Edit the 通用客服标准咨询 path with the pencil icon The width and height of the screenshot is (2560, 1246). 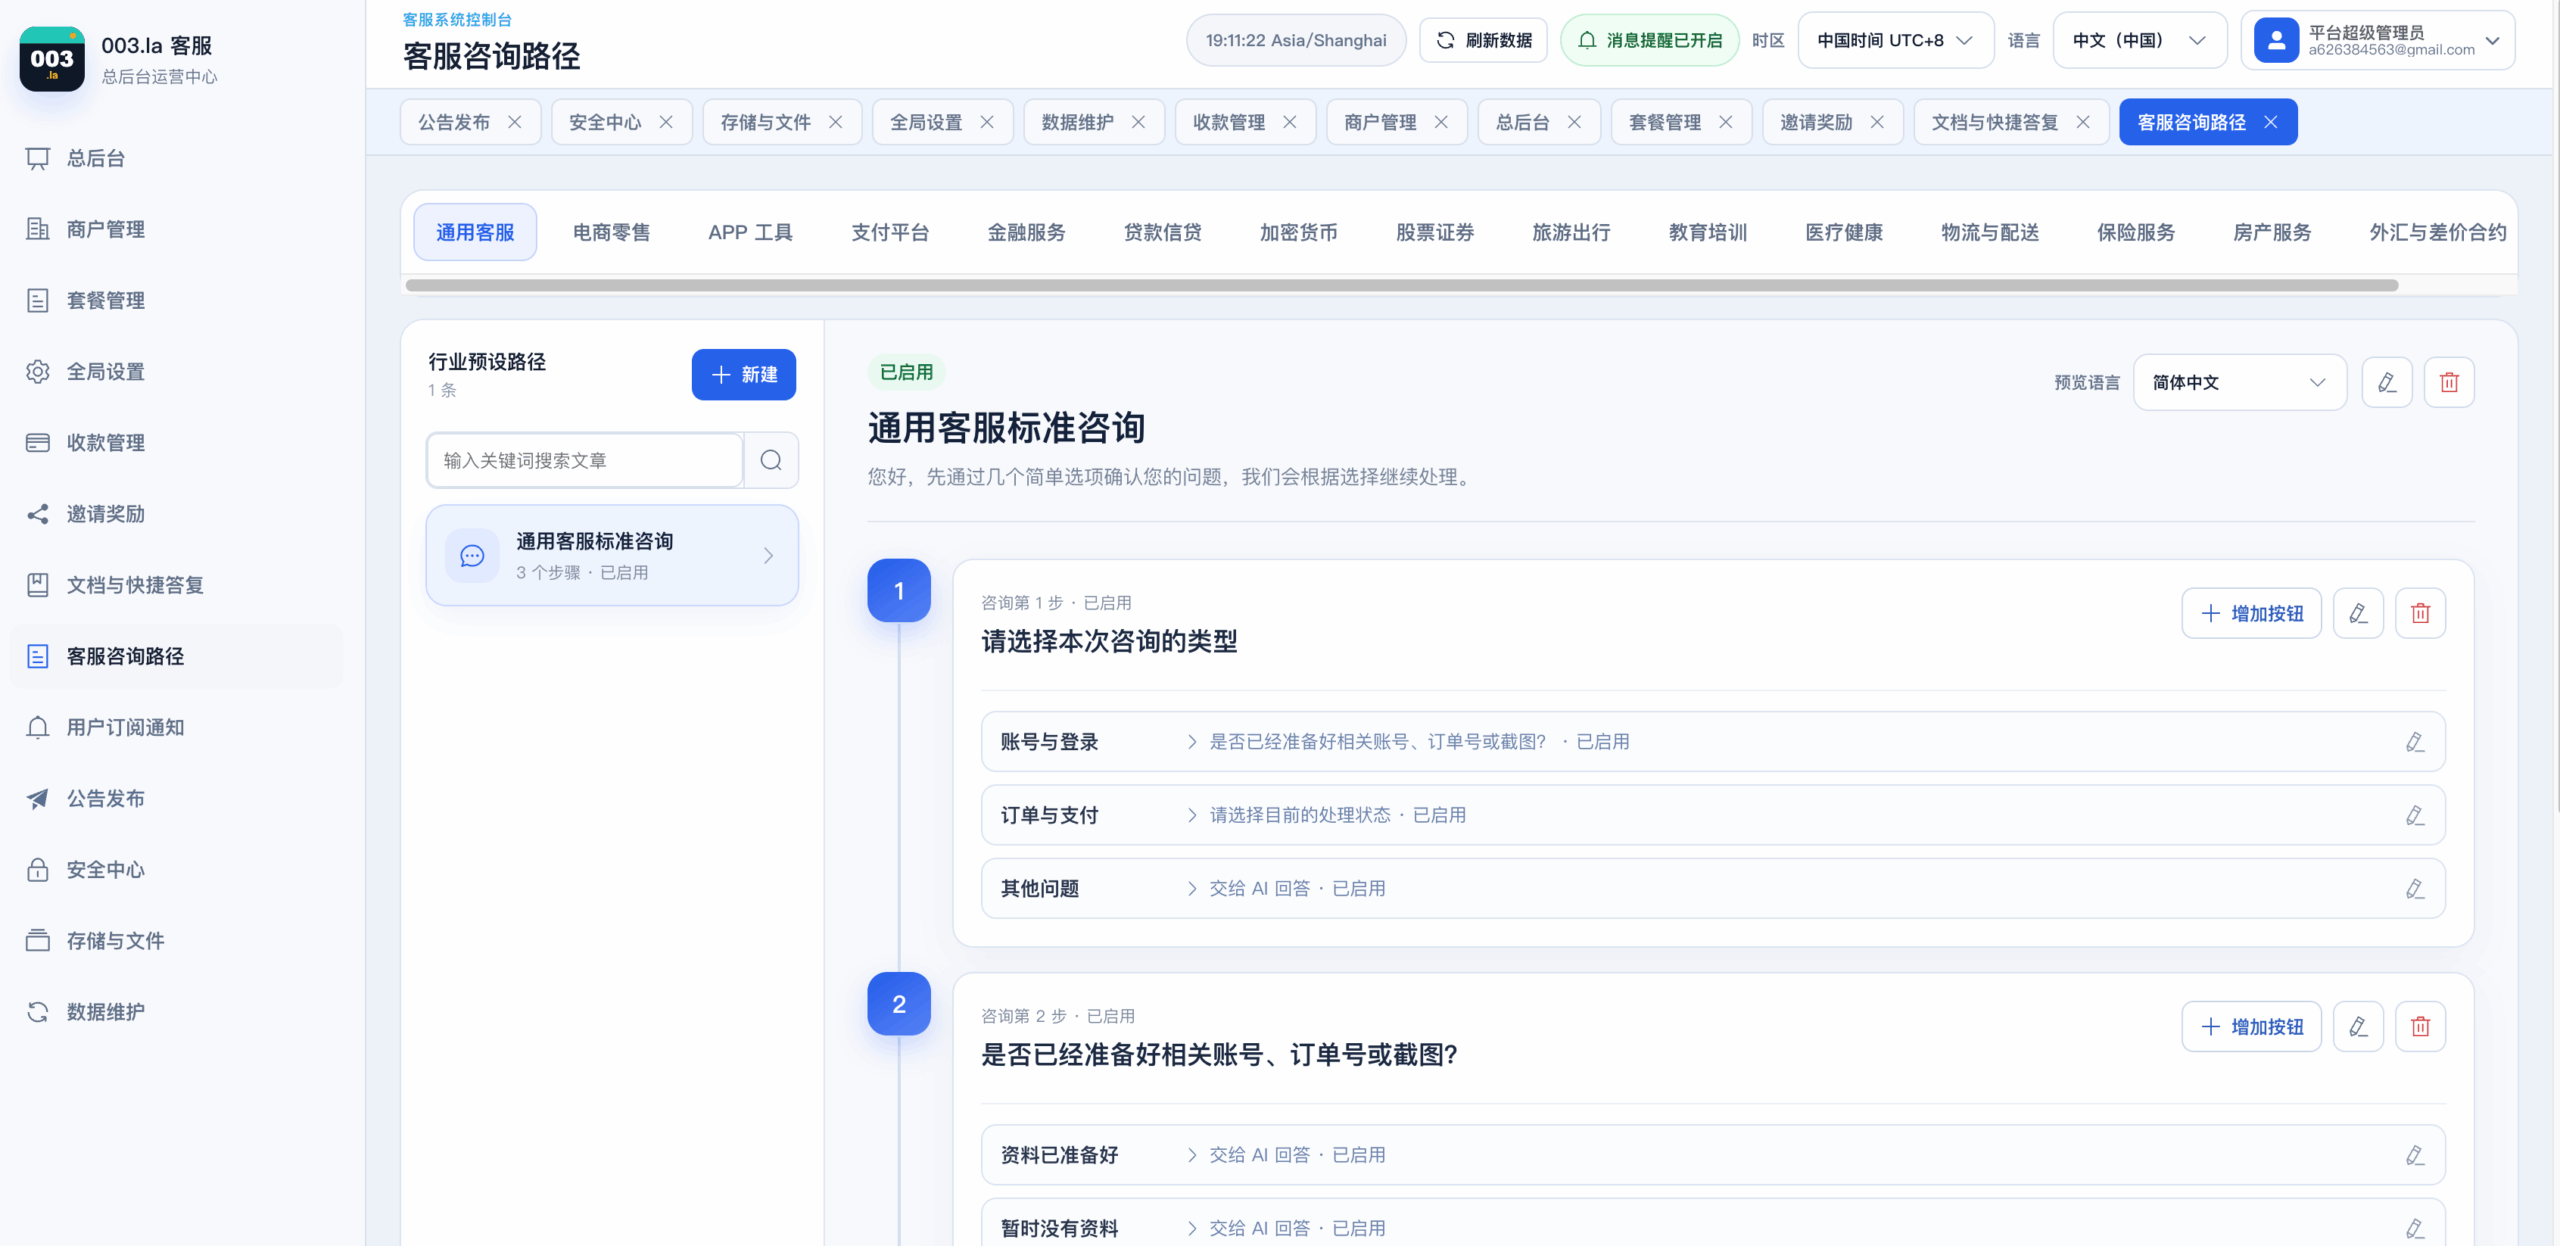click(x=2387, y=382)
